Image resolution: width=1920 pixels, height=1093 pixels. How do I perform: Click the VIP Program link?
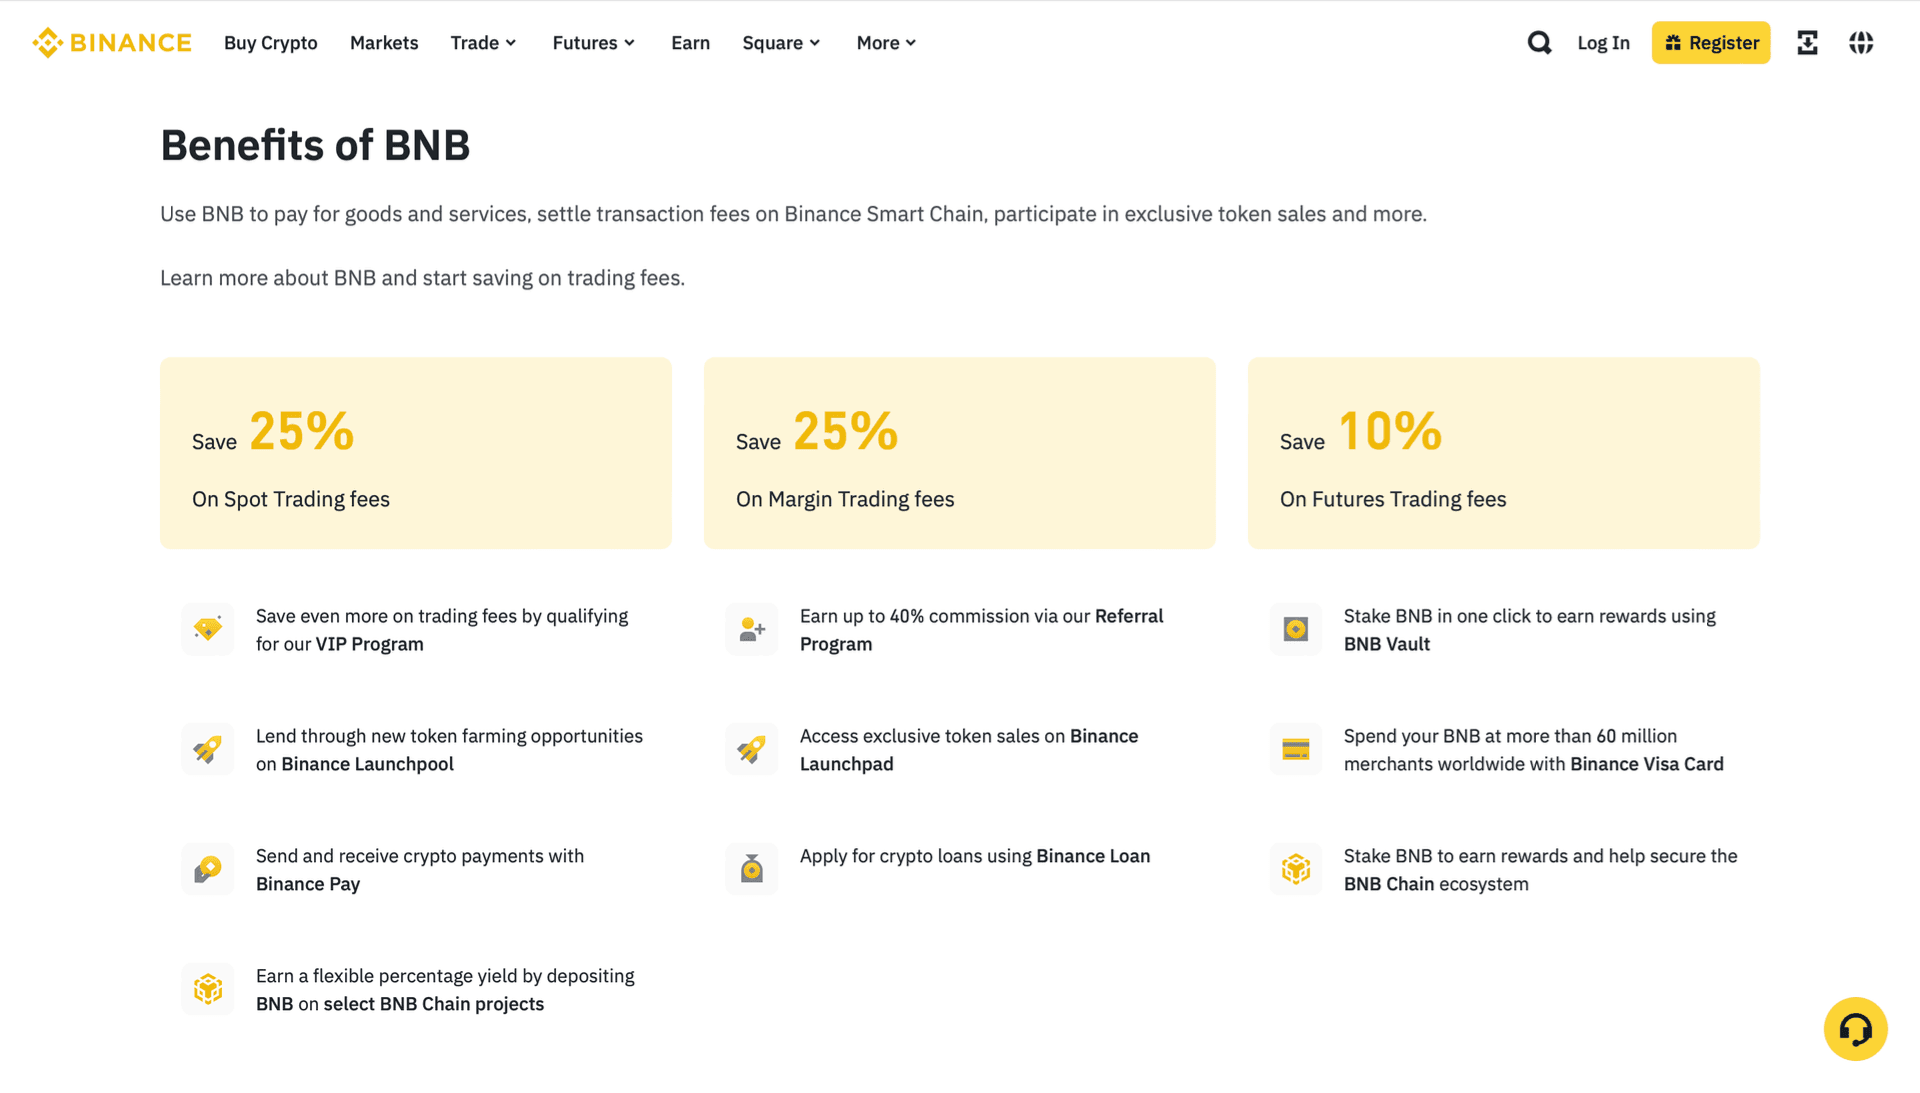(x=371, y=643)
